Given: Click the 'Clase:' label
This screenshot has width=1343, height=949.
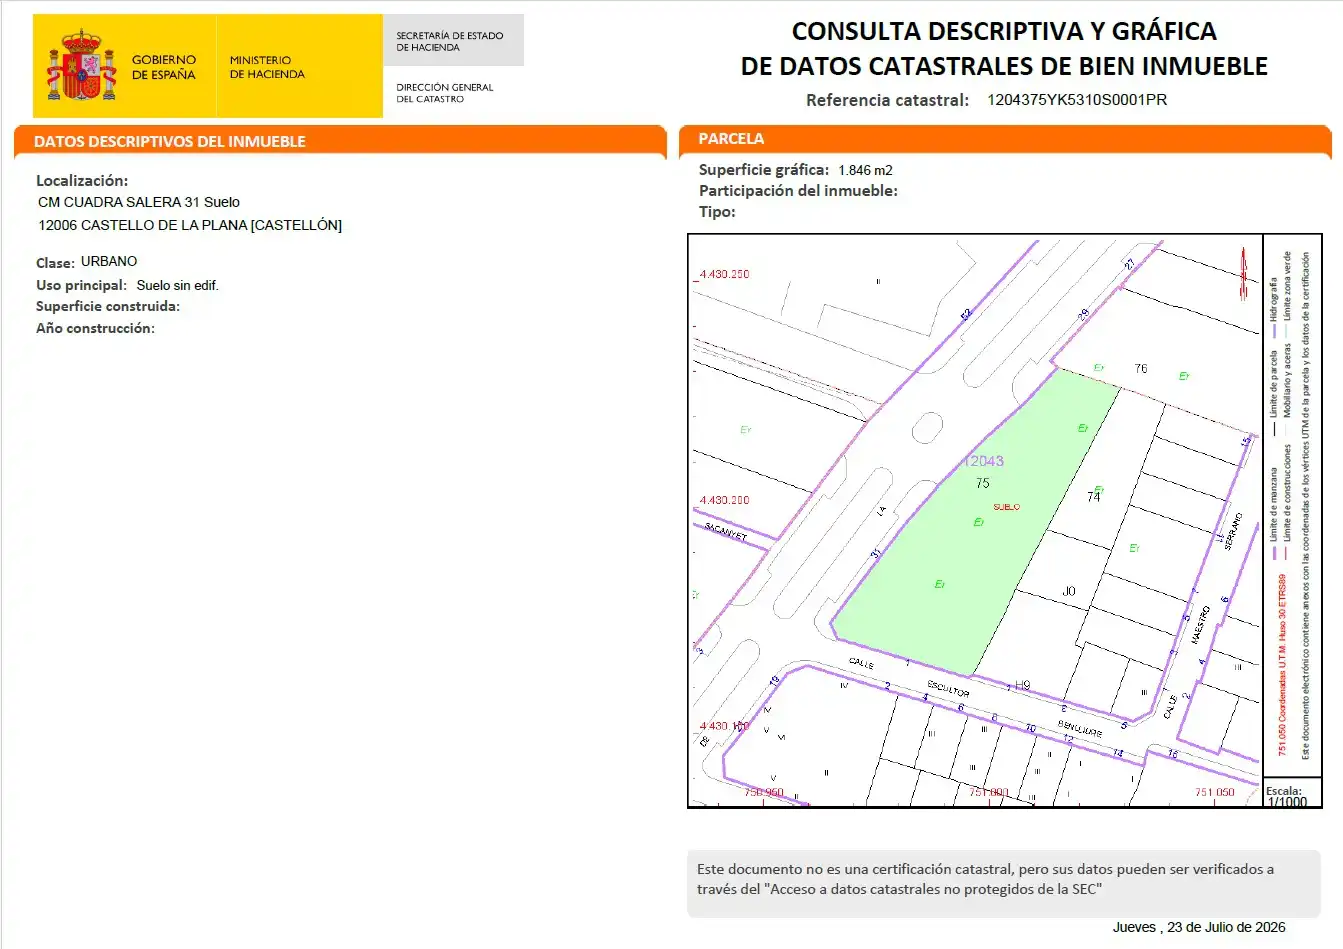Looking at the screenshot, I should pyautogui.click(x=55, y=263).
